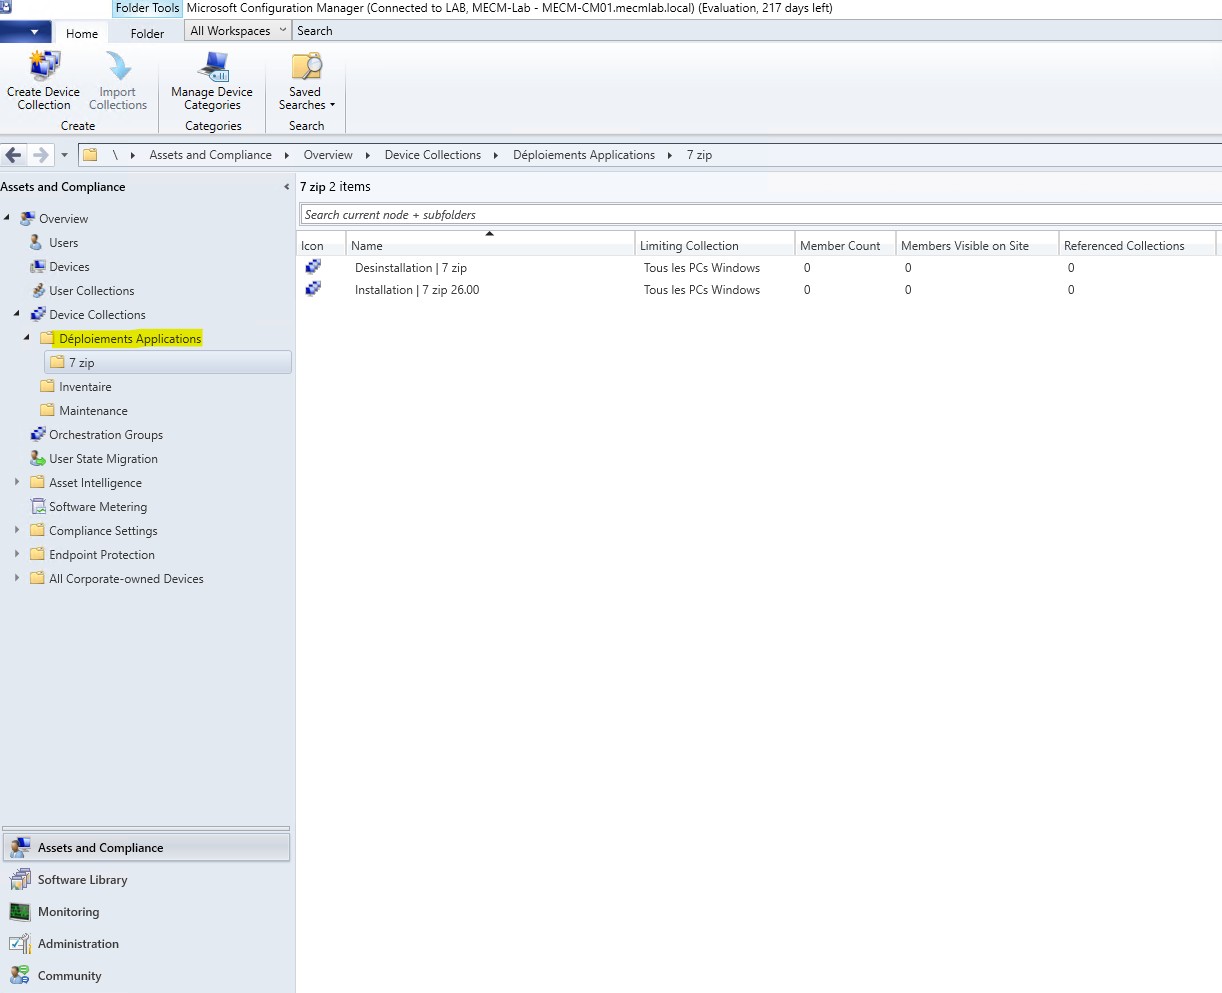The image size is (1222, 993).
Task: Switch to the Folder ribbon tab
Action: (147, 33)
